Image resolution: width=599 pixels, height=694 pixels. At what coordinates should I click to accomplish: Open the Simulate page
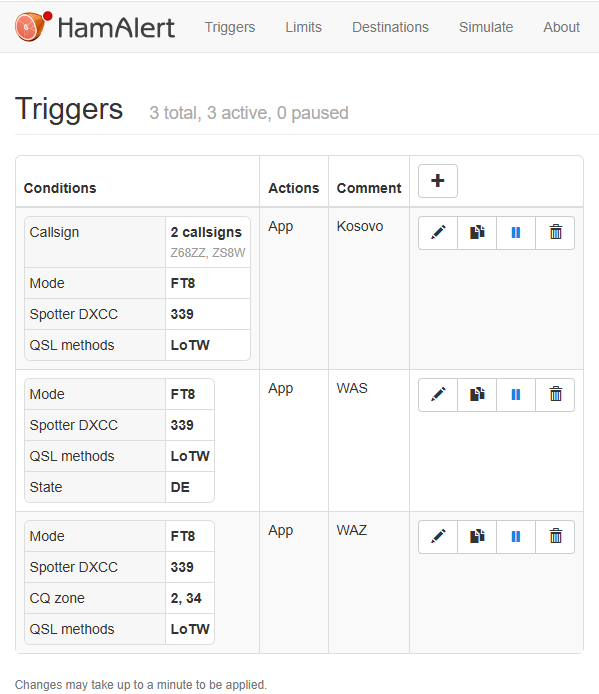click(486, 27)
